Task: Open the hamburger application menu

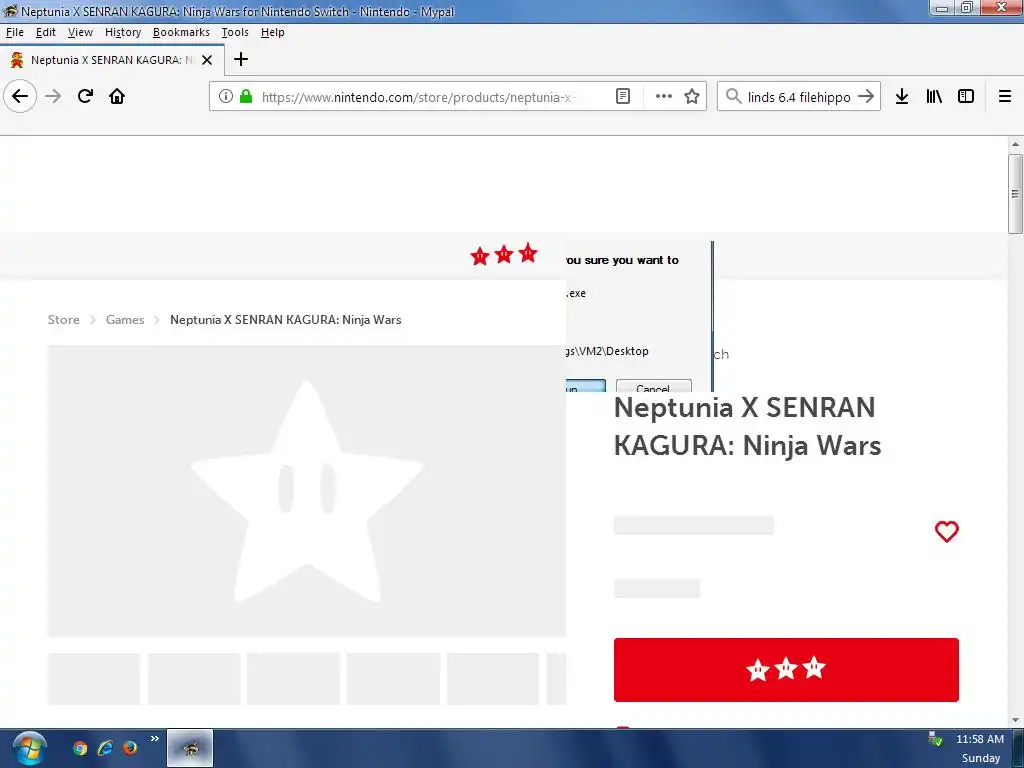Action: point(1005,97)
